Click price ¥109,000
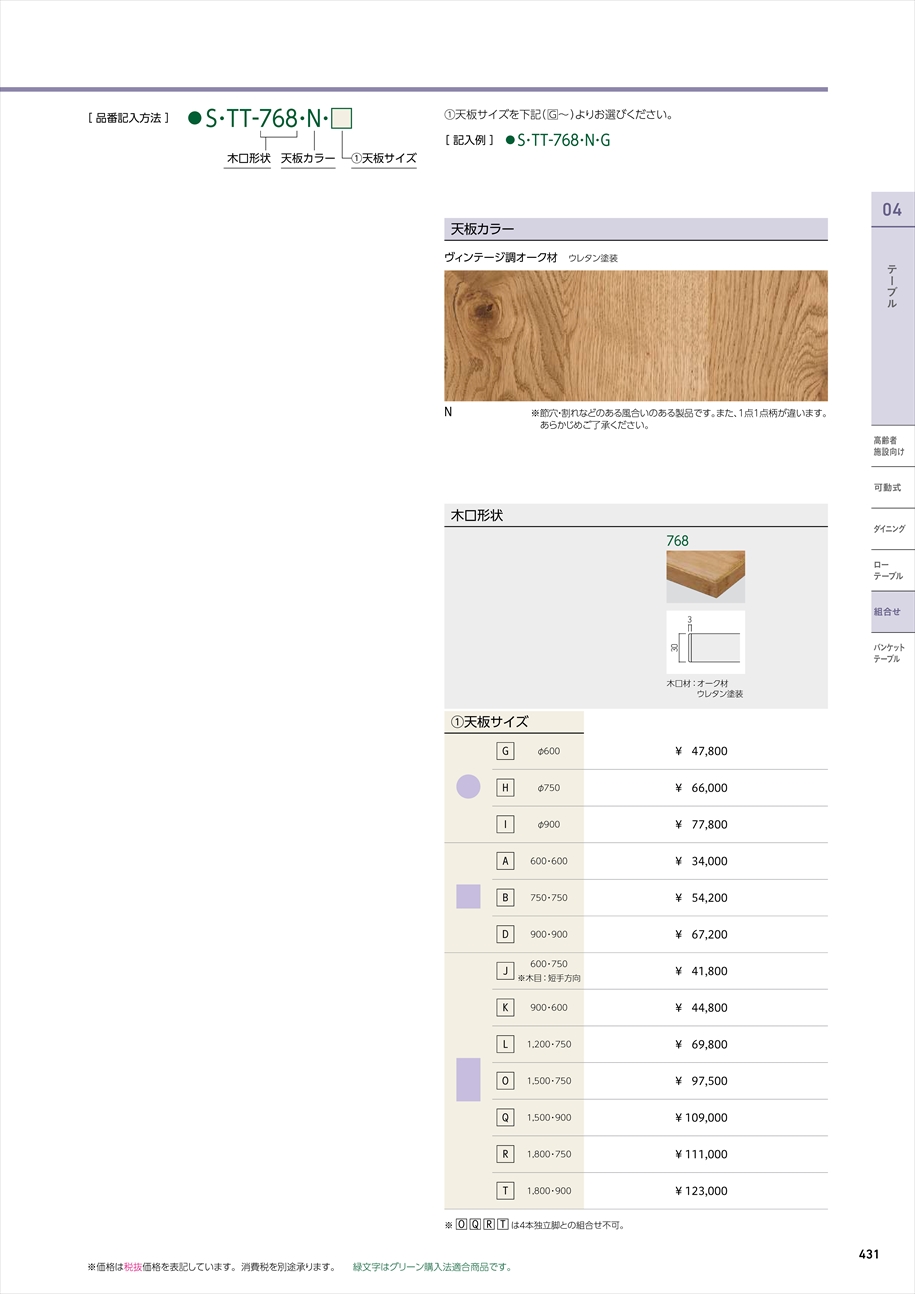The image size is (915, 1294). [701, 1118]
